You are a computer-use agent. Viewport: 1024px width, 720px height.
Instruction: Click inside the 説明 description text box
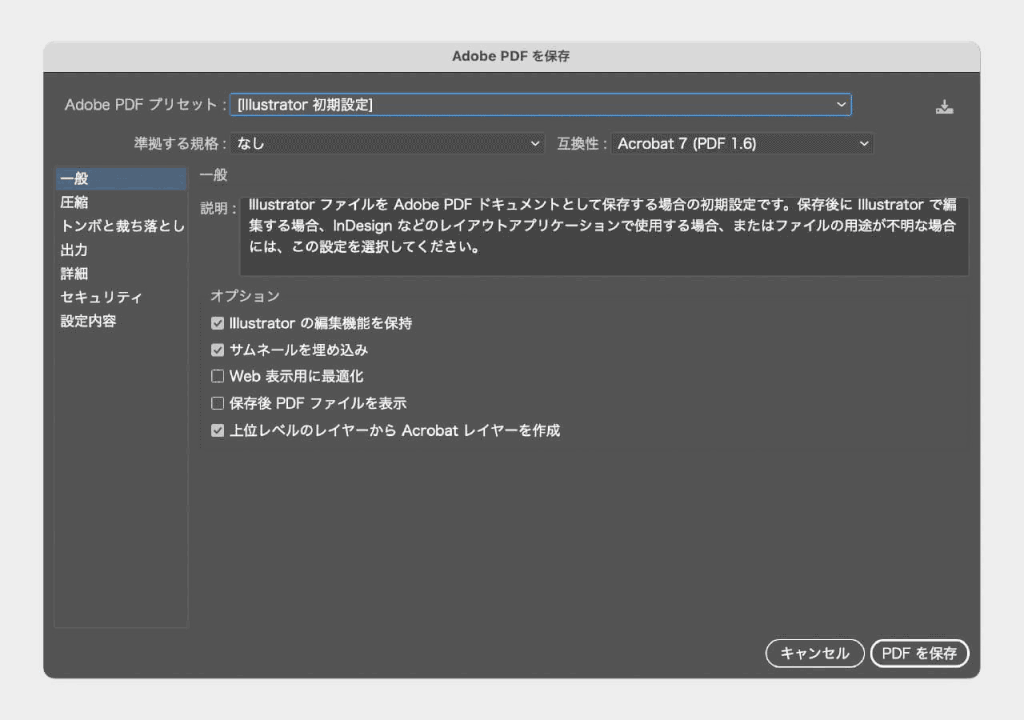click(x=604, y=236)
